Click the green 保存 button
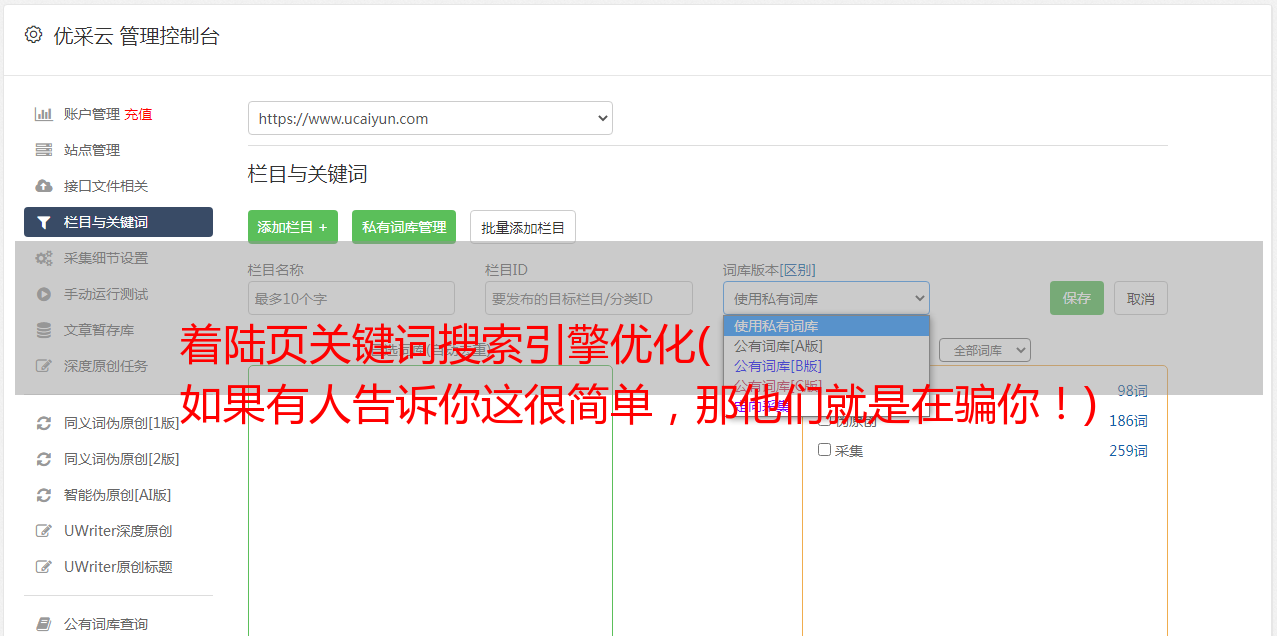The width and height of the screenshot is (1277, 636). pyautogui.click(x=1077, y=298)
